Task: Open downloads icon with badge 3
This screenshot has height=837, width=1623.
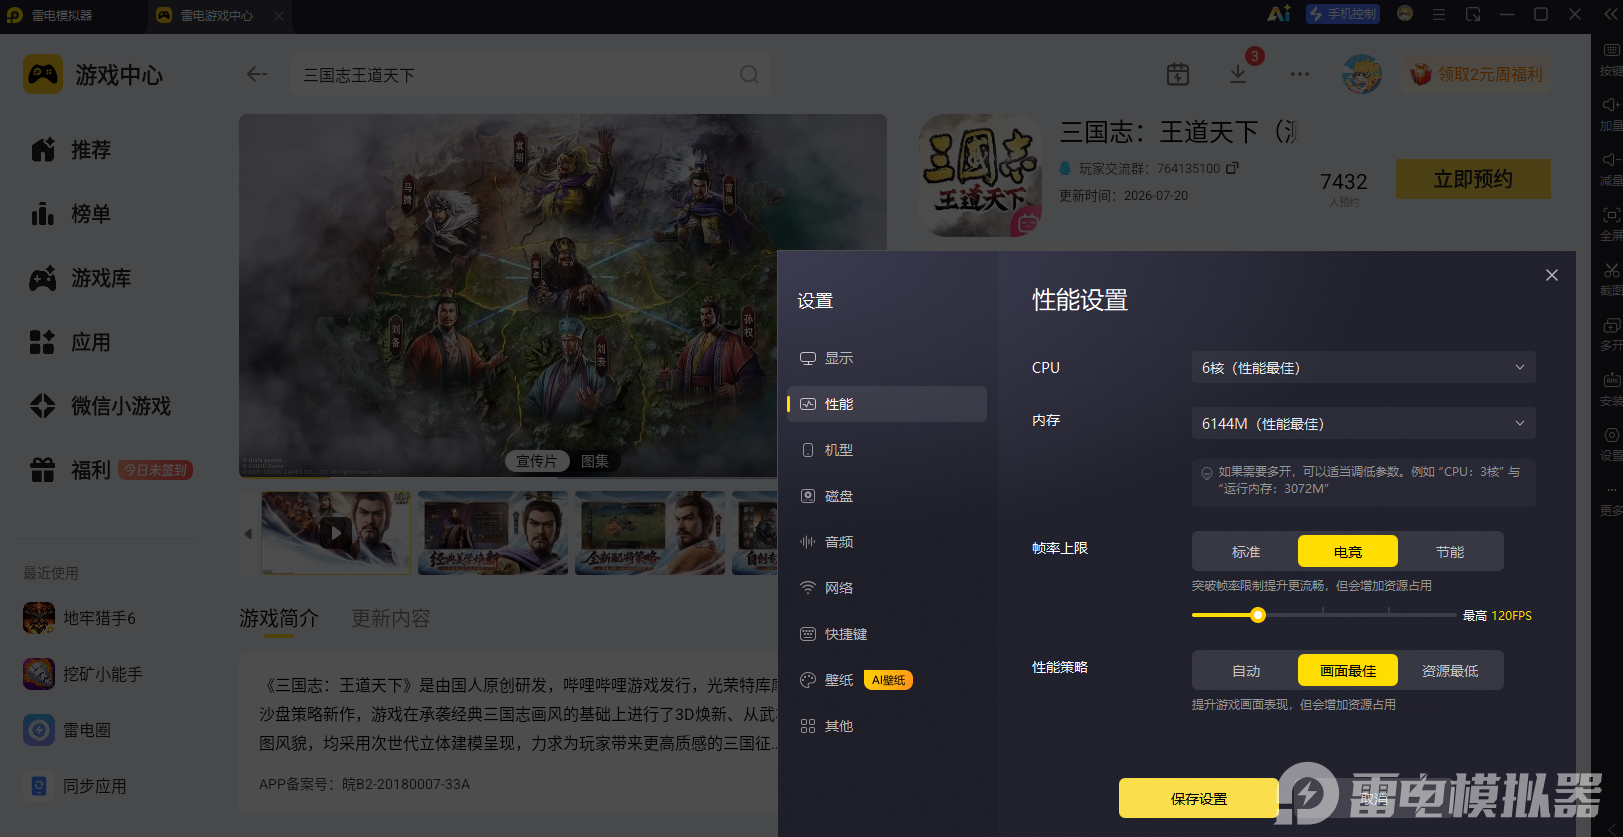Action: pyautogui.click(x=1238, y=74)
